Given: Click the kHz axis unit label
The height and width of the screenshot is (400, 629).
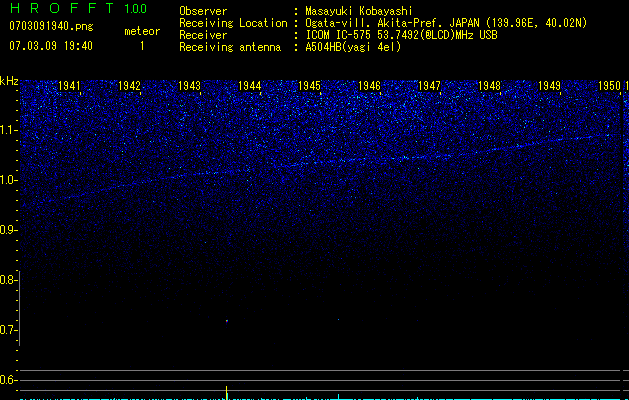Looking at the screenshot, I should [x=10, y=81].
